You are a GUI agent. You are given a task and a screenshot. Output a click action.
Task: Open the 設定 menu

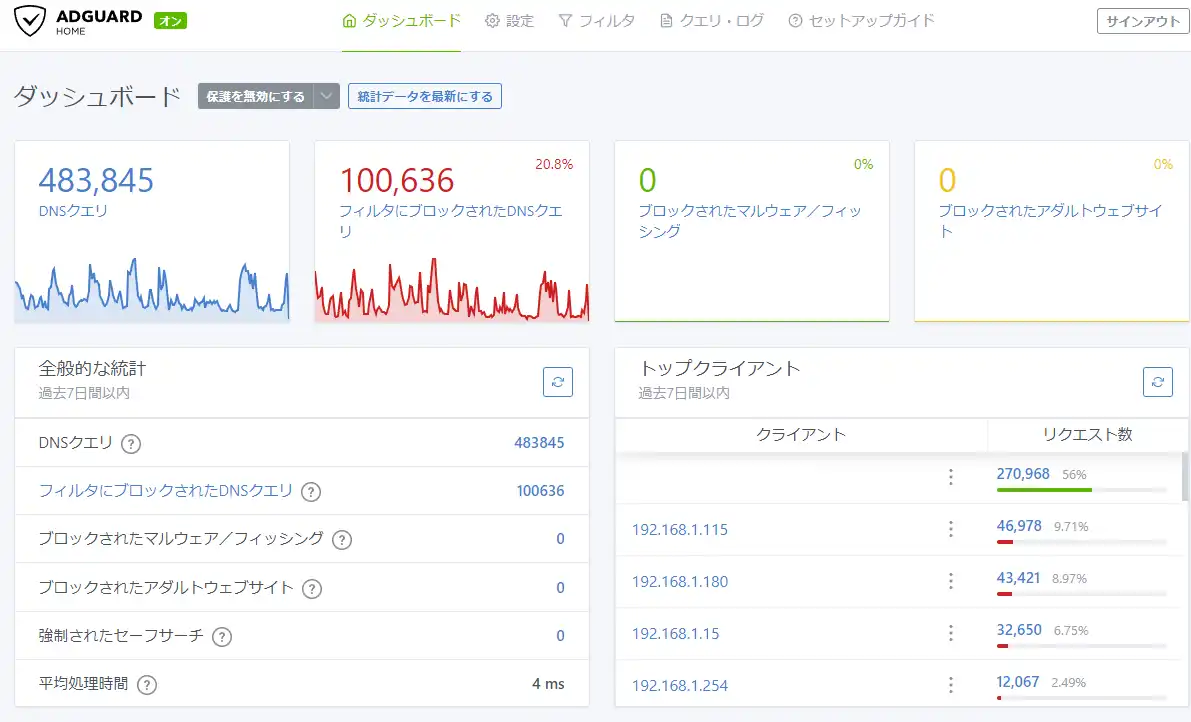(x=510, y=20)
